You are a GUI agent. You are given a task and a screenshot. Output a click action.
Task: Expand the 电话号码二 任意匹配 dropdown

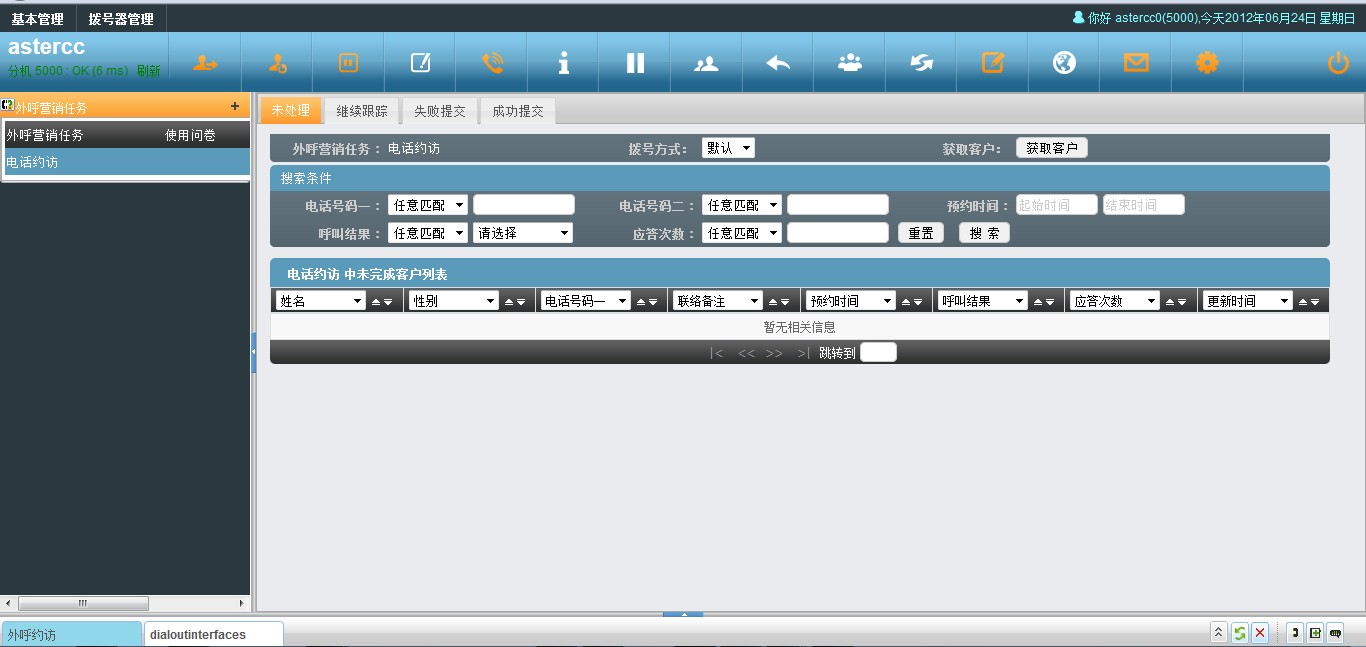pyautogui.click(x=741, y=205)
